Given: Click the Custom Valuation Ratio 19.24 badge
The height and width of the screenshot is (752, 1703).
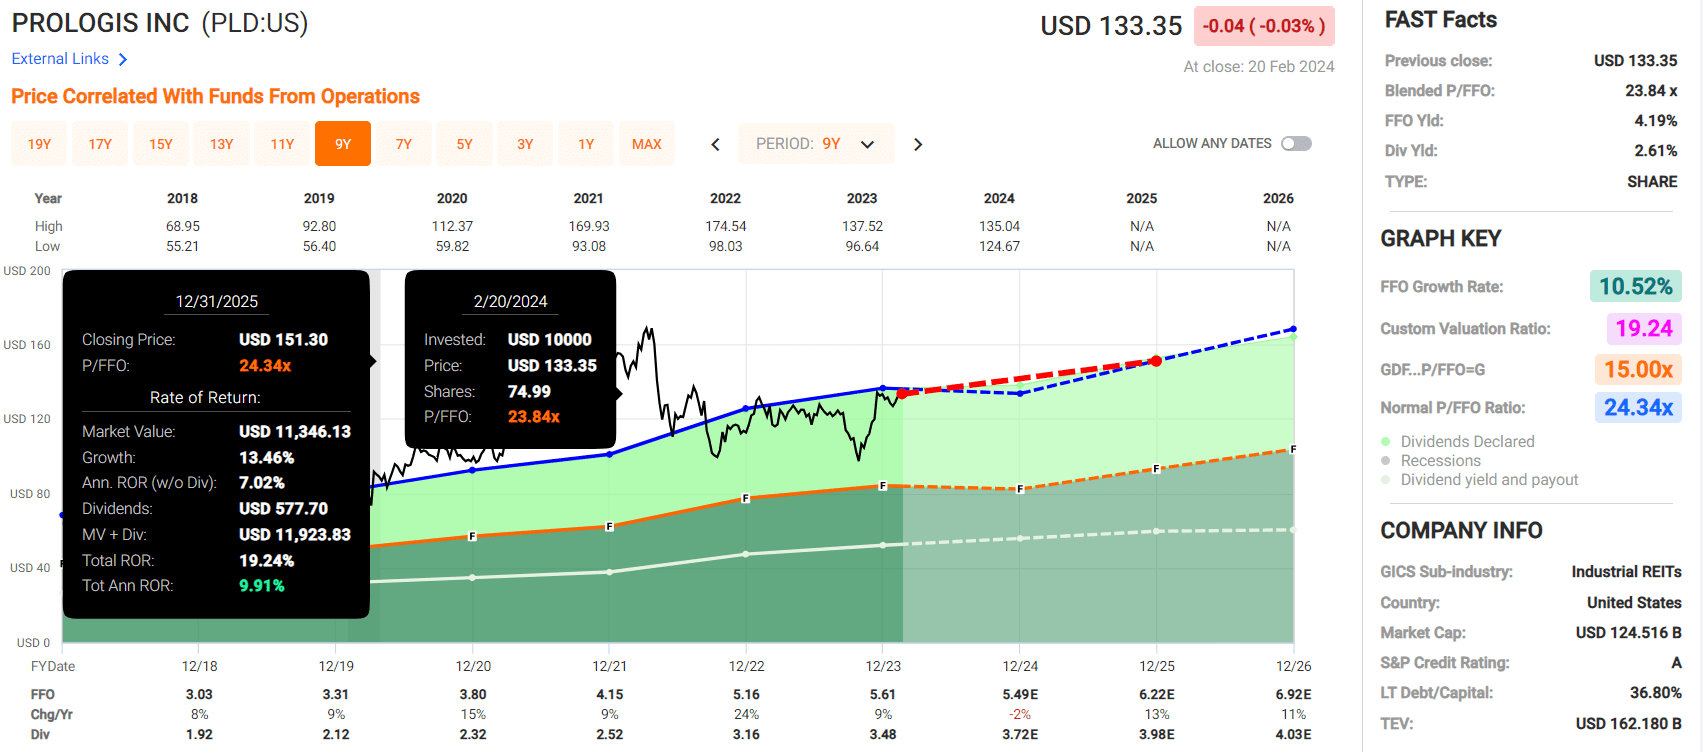Looking at the screenshot, I should [1643, 329].
